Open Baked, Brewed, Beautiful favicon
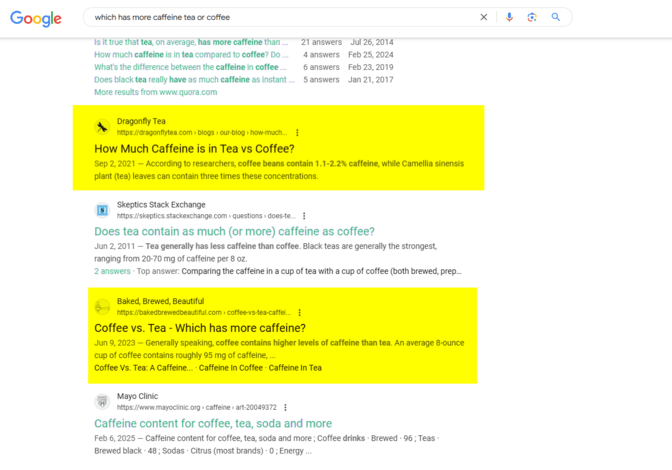This screenshot has height=470, width=672. 102,307
